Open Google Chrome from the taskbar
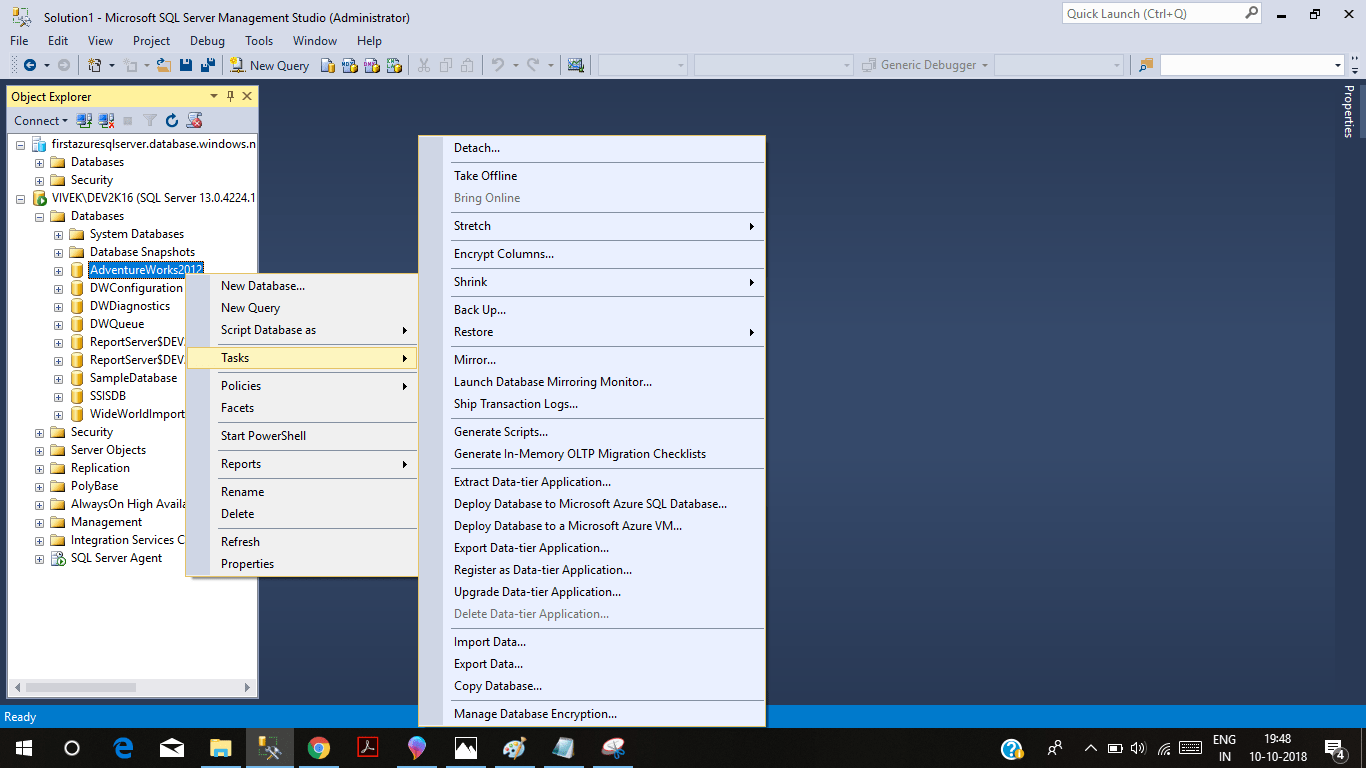The width and height of the screenshot is (1366, 768). click(x=319, y=748)
